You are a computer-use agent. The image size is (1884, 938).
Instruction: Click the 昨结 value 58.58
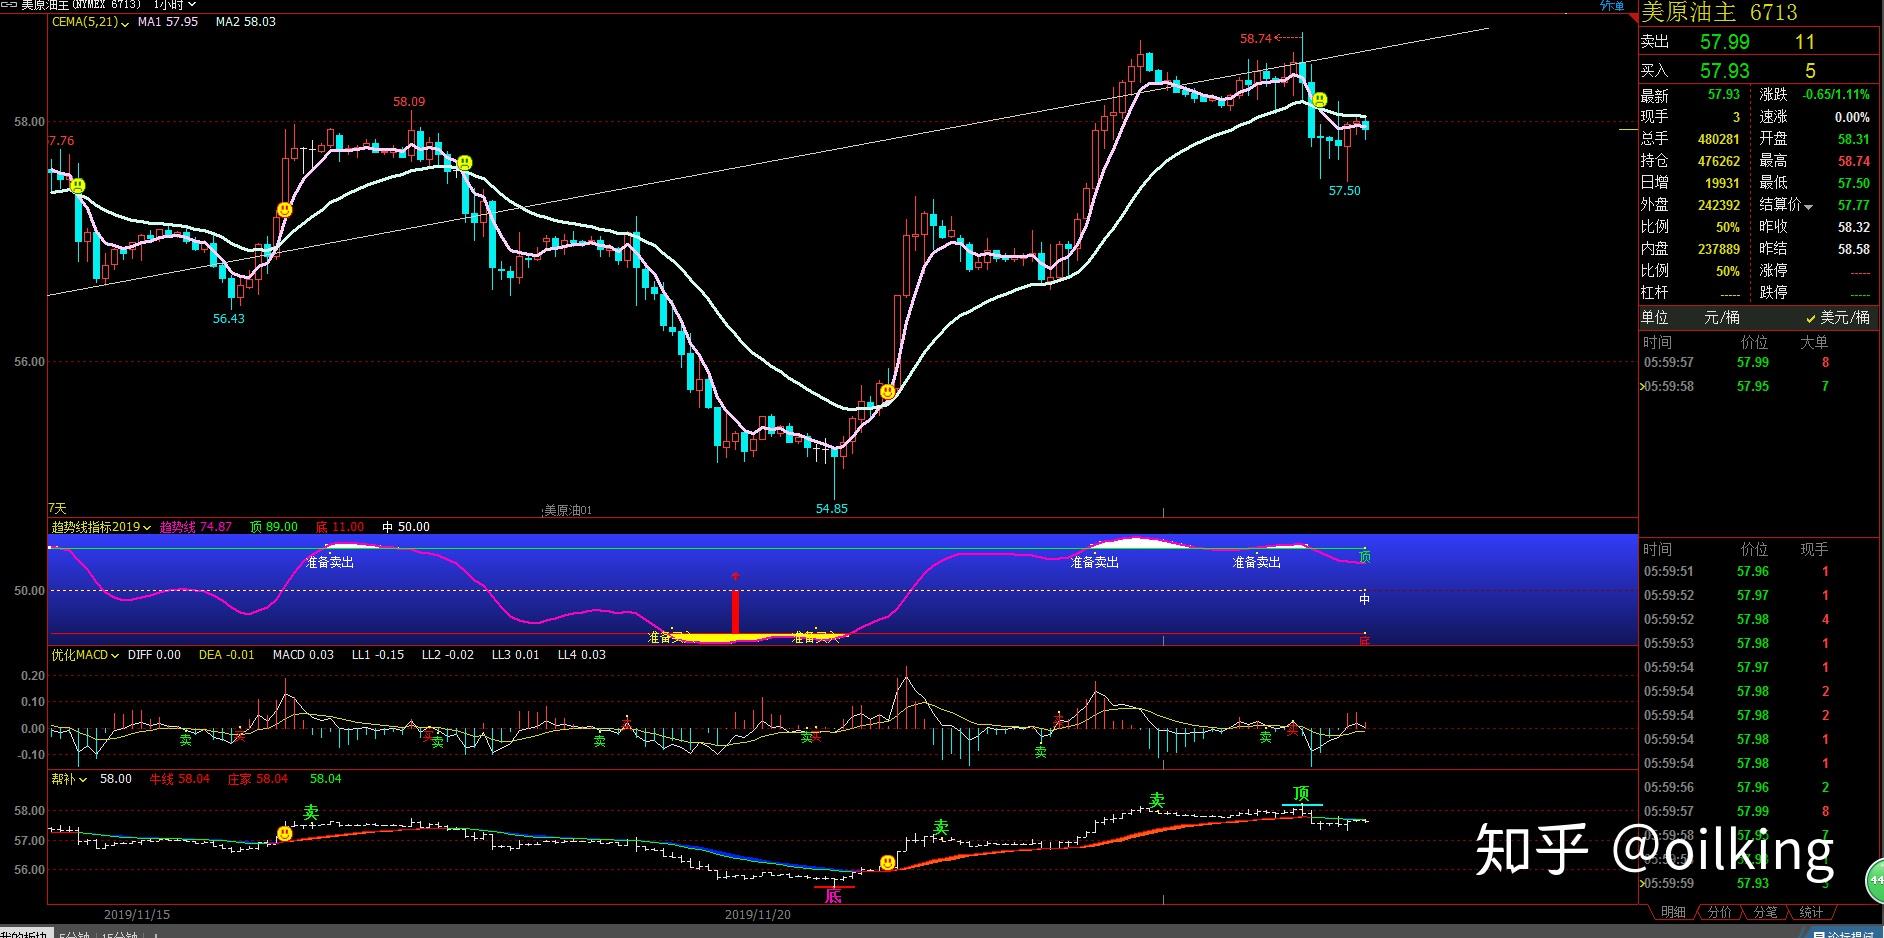pos(1853,249)
